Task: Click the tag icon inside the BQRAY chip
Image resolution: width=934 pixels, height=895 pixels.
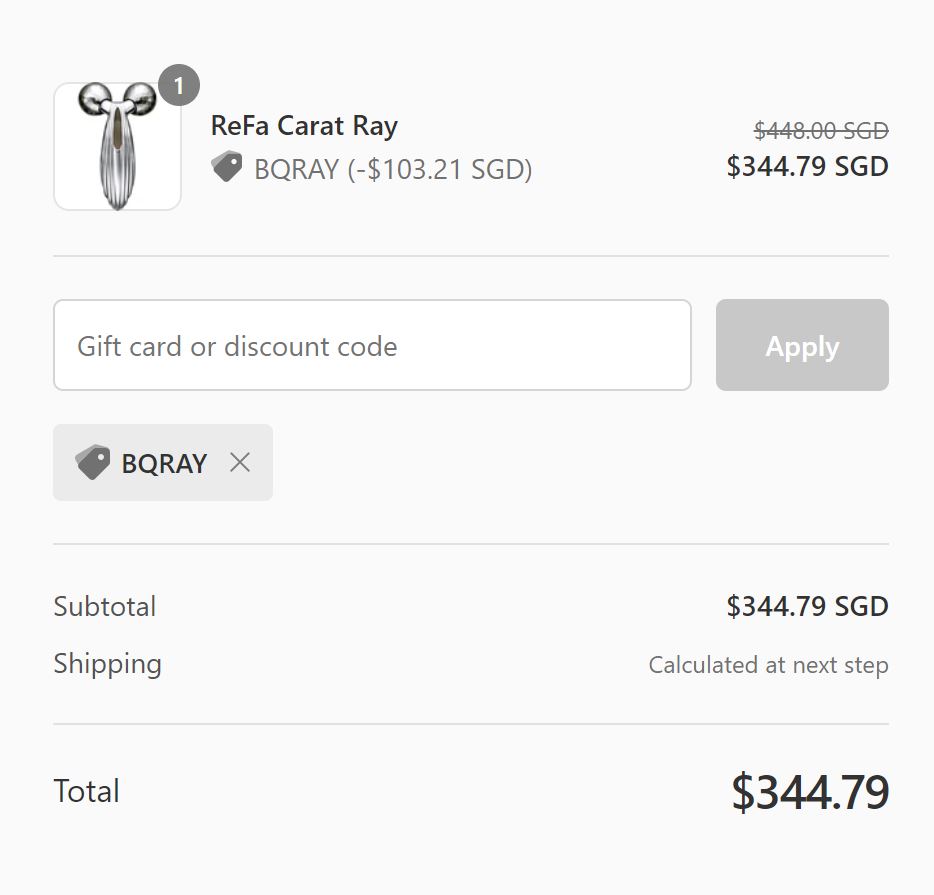Action: click(x=92, y=462)
